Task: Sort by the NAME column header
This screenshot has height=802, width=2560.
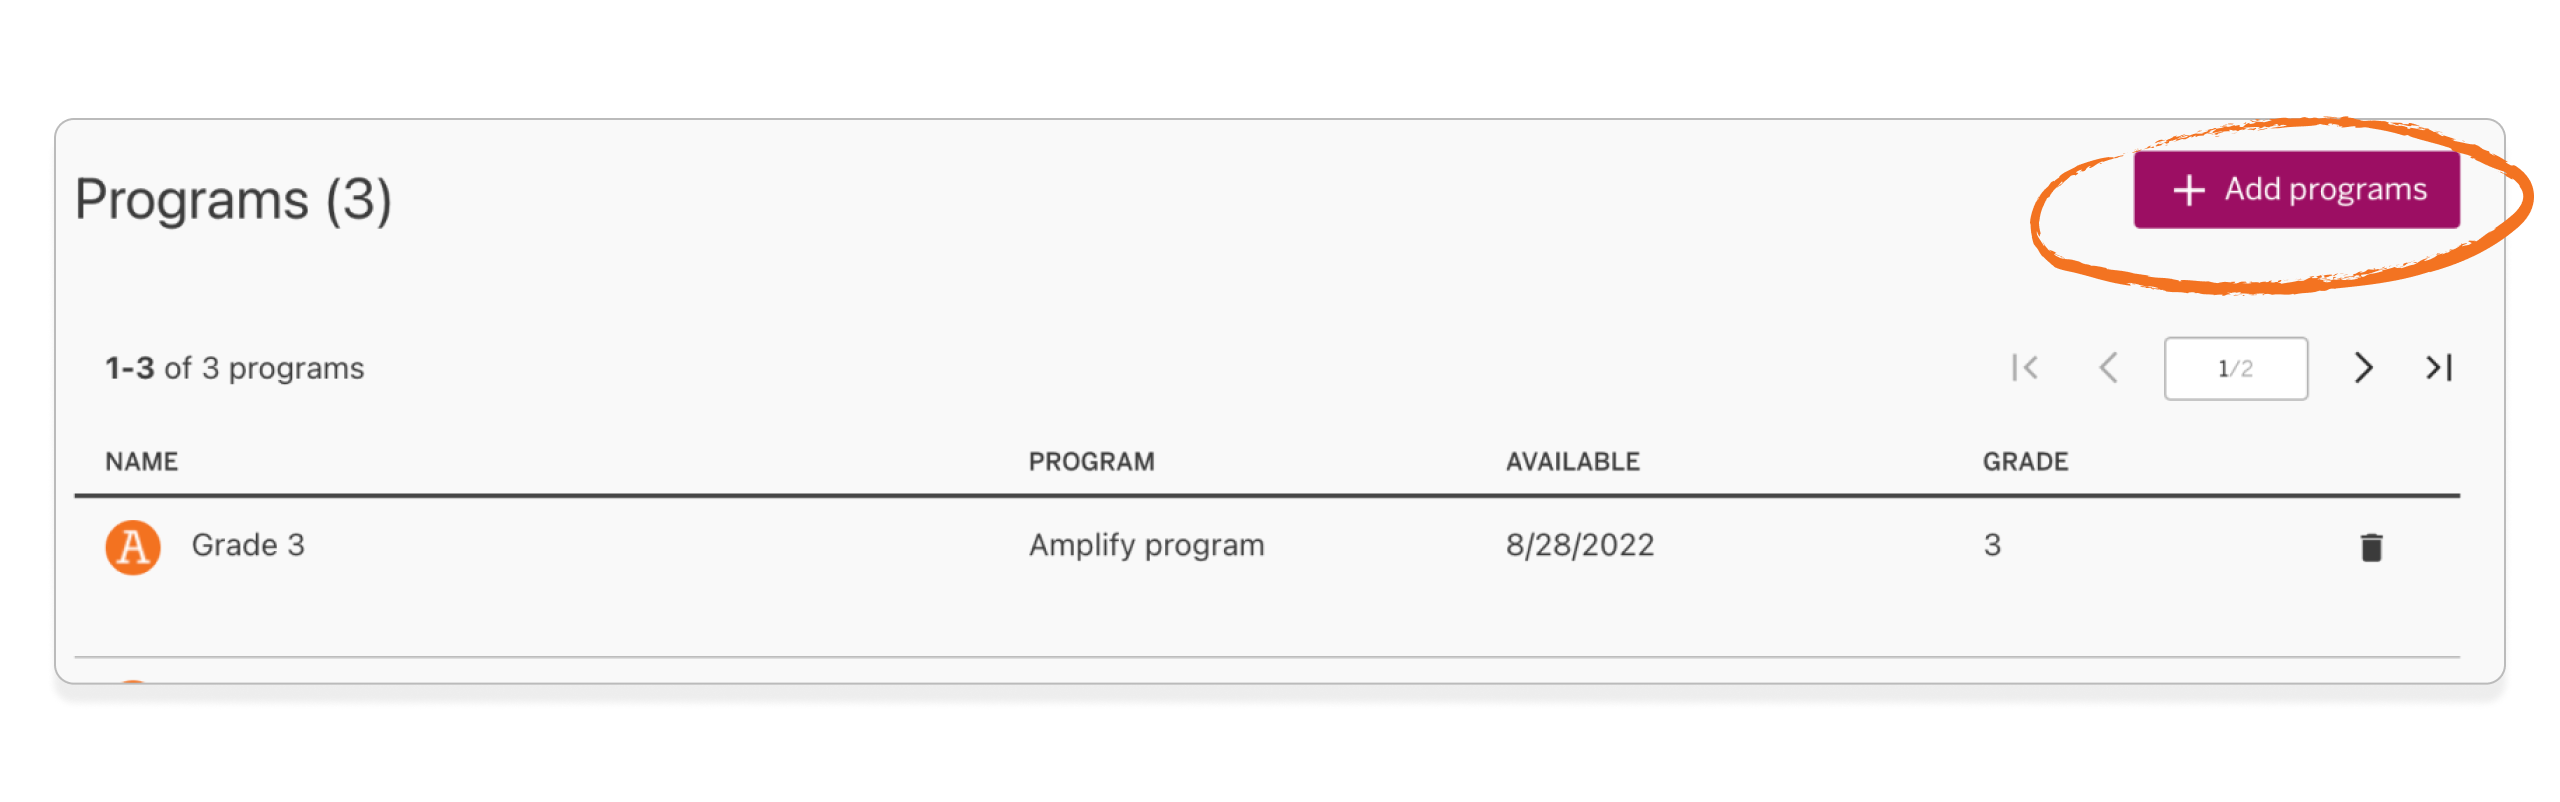Action: [142, 462]
